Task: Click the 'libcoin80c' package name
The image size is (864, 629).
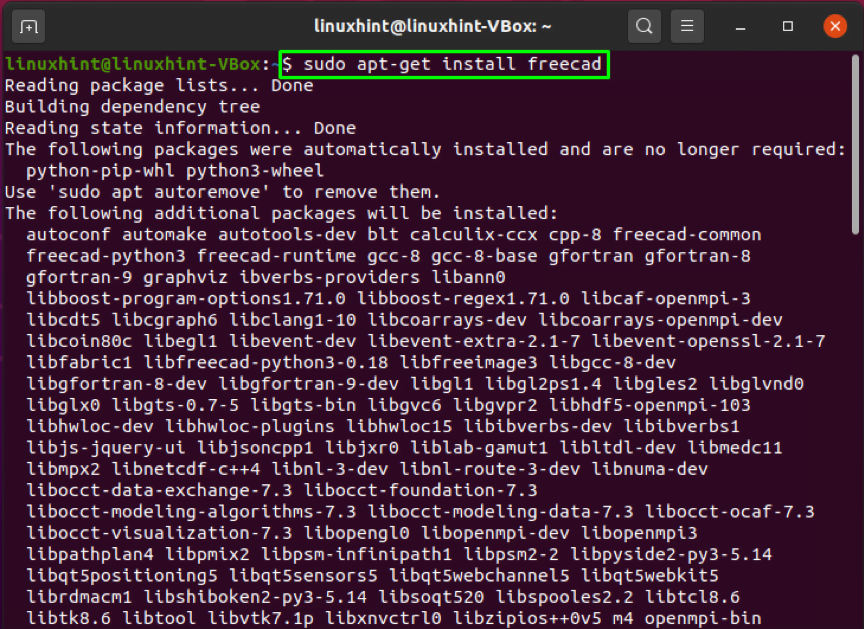Action: click(x=79, y=341)
